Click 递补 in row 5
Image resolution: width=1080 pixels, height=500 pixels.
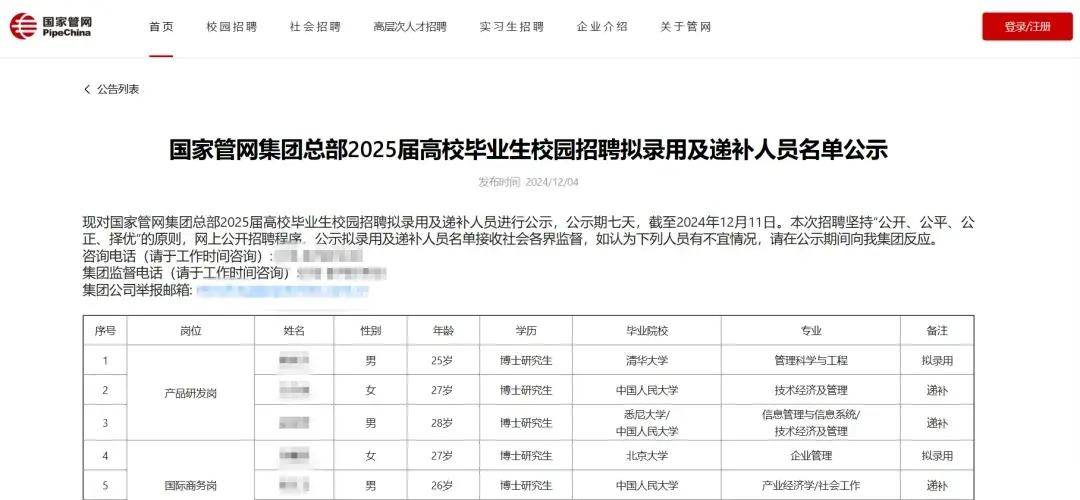coord(937,486)
